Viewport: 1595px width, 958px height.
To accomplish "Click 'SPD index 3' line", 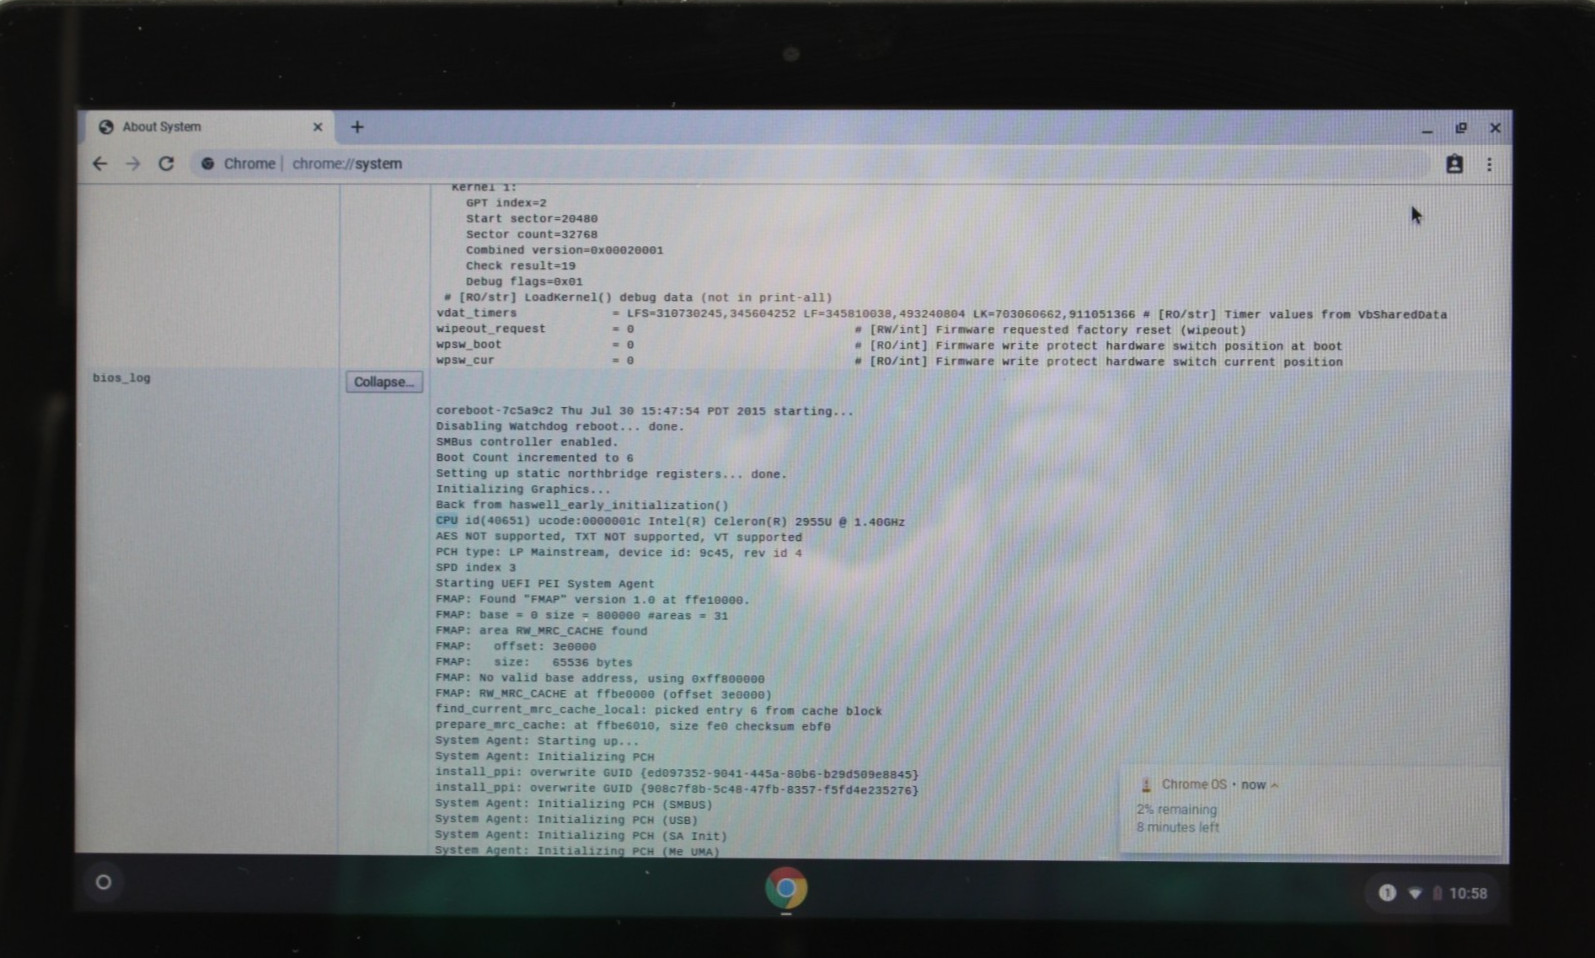I will tap(476, 568).
